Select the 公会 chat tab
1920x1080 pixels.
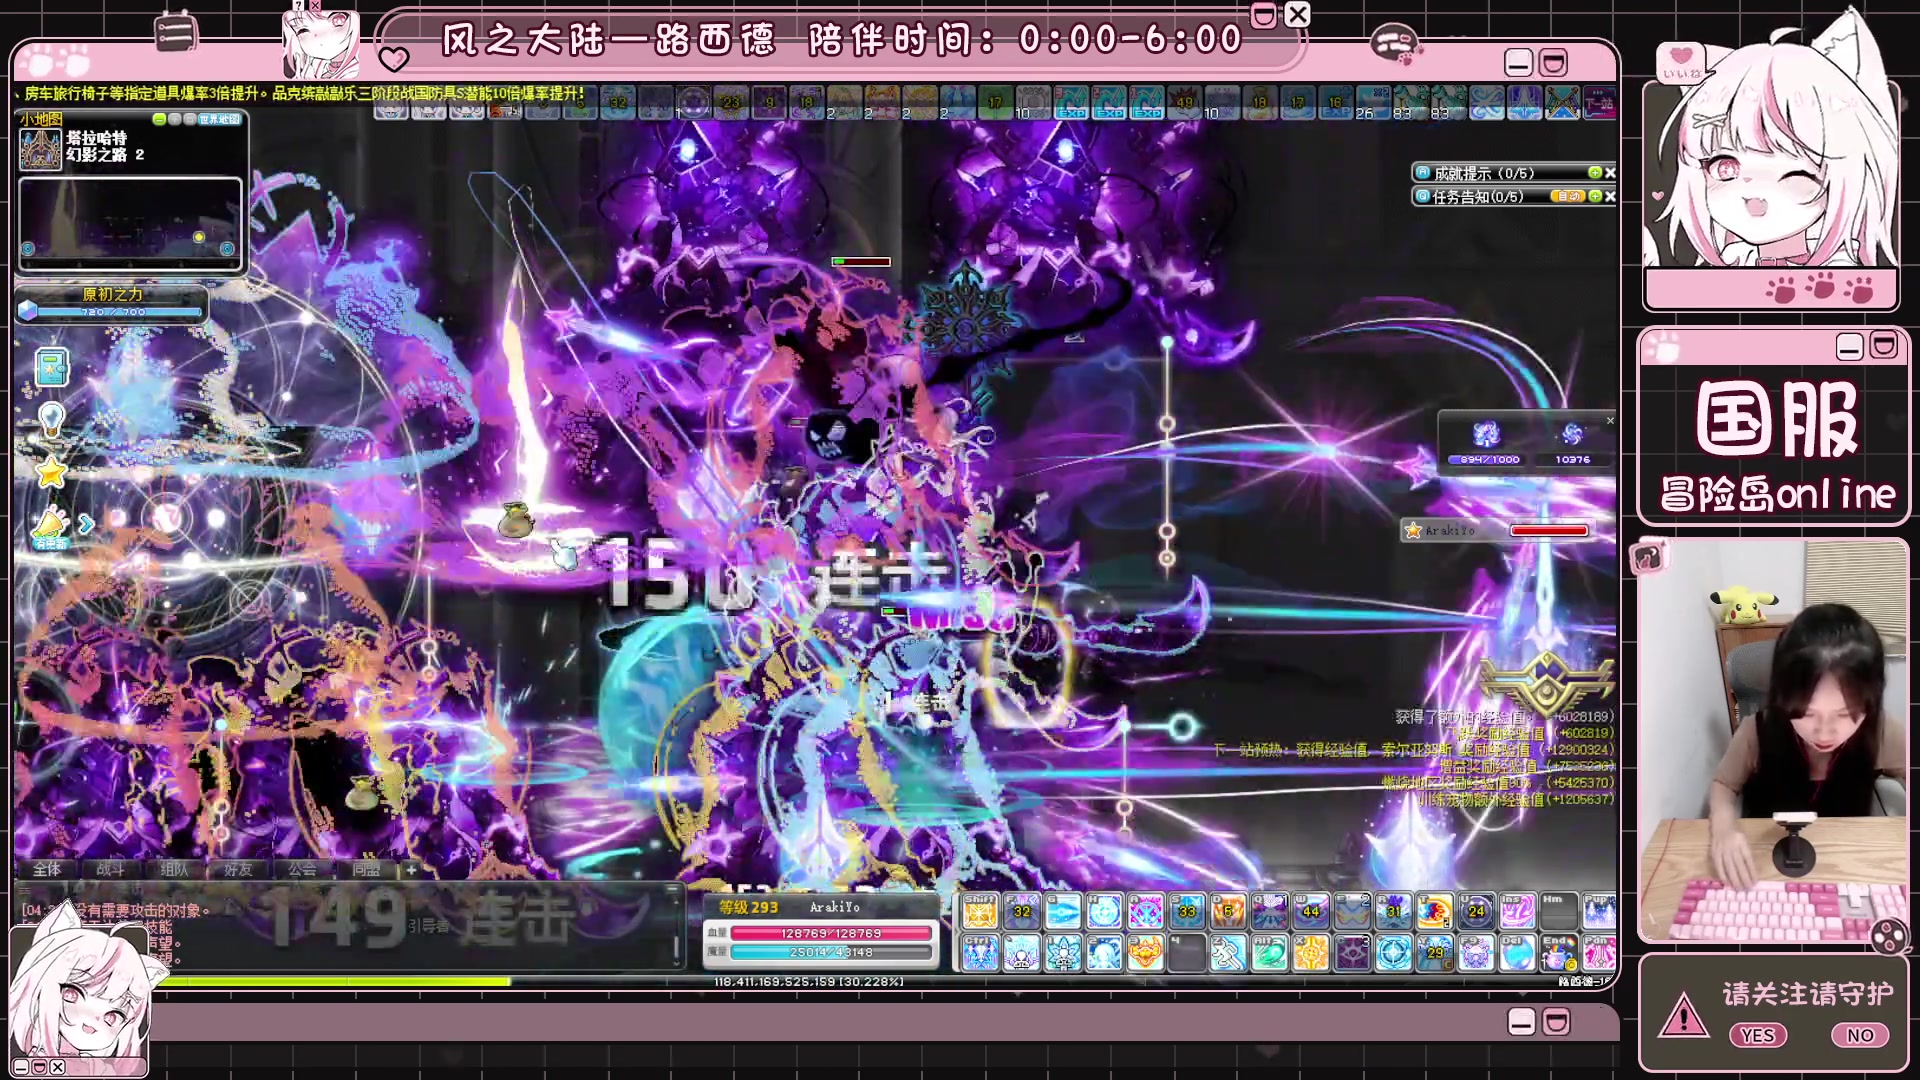click(302, 870)
